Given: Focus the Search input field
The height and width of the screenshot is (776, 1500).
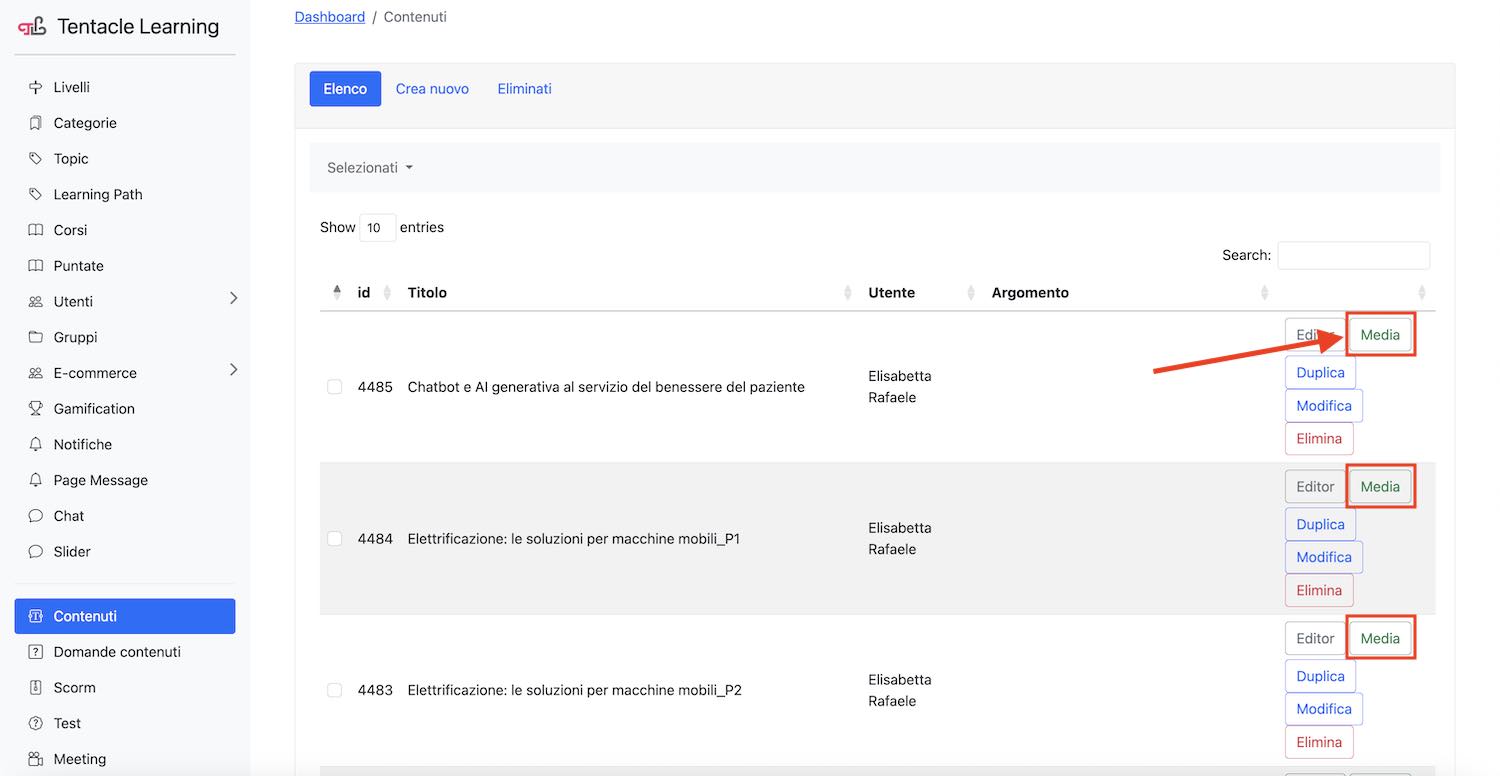Looking at the screenshot, I should click(x=1353, y=255).
